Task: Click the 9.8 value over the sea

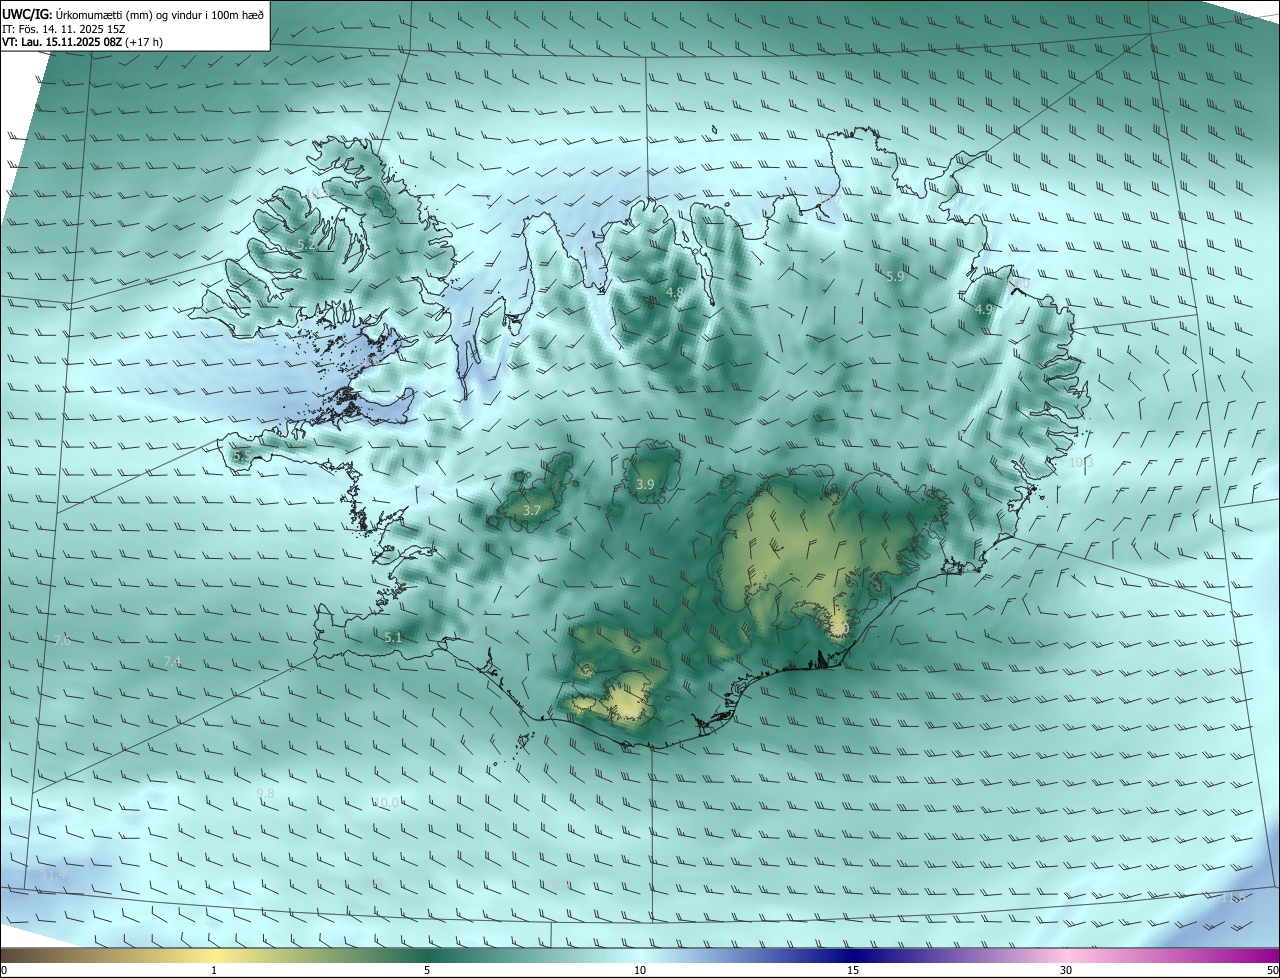Action: coord(265,793)
